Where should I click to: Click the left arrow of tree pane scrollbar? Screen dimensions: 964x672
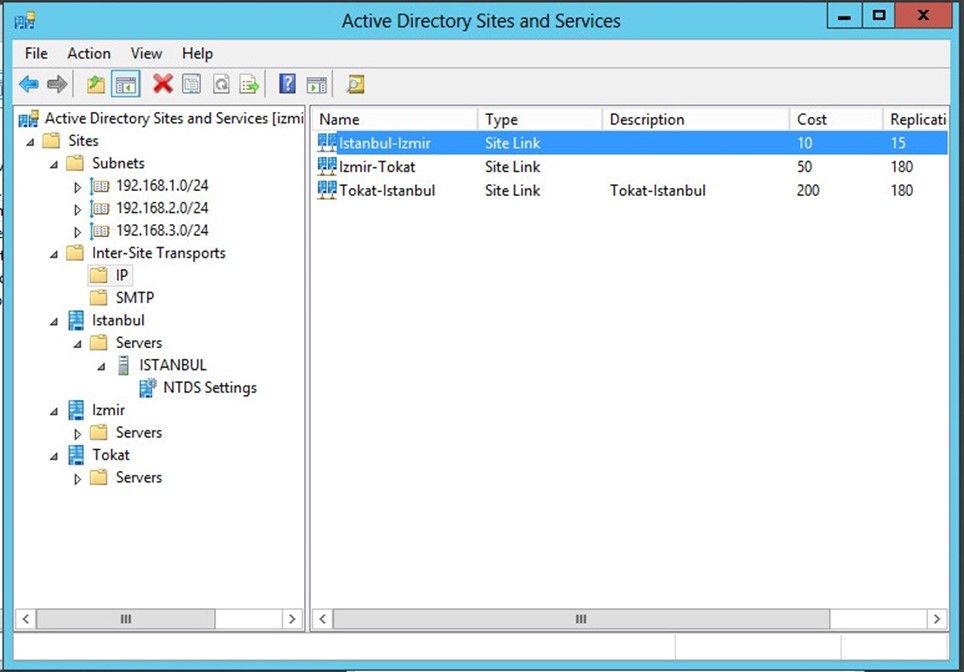tap(25, 619)
